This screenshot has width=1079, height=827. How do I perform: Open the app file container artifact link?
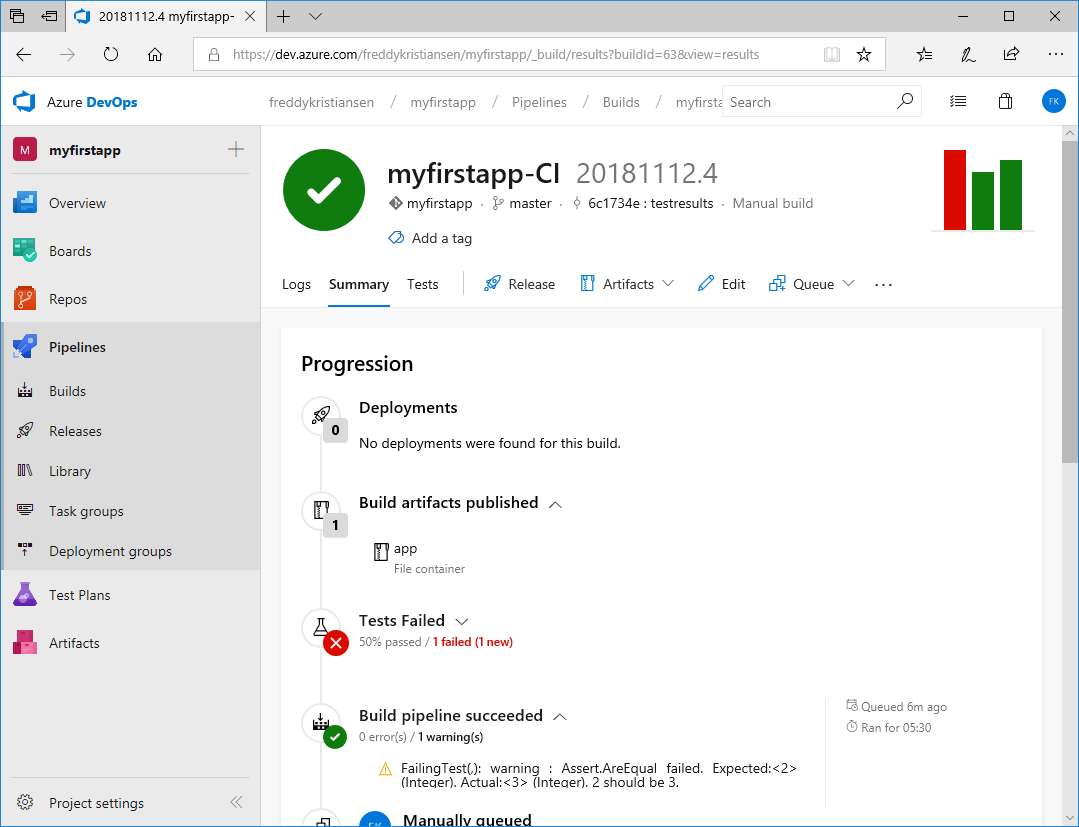coord(405,549)
